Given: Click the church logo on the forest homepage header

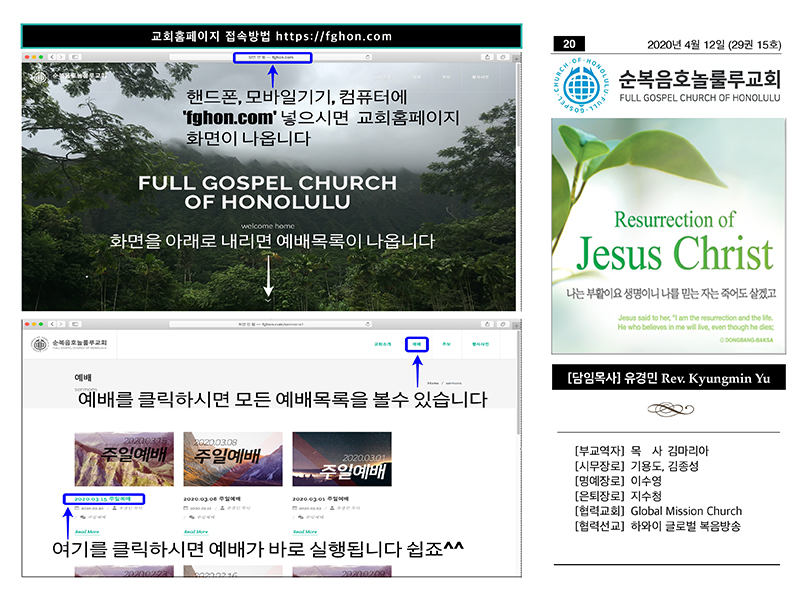Looking at the screenshot, I should pos(69,76).
